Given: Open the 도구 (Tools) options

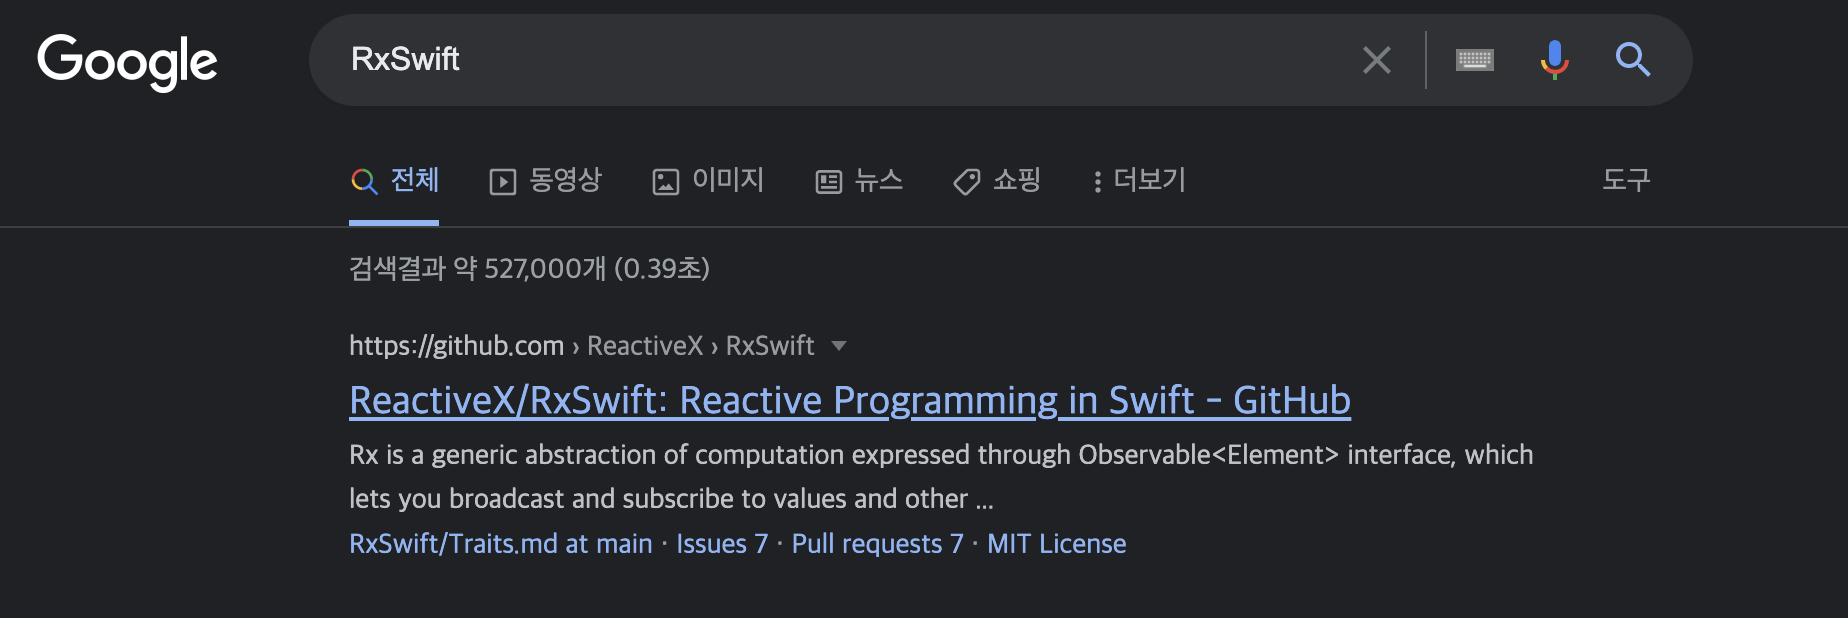Looking at the screenshot, I should click(1626, 180).
